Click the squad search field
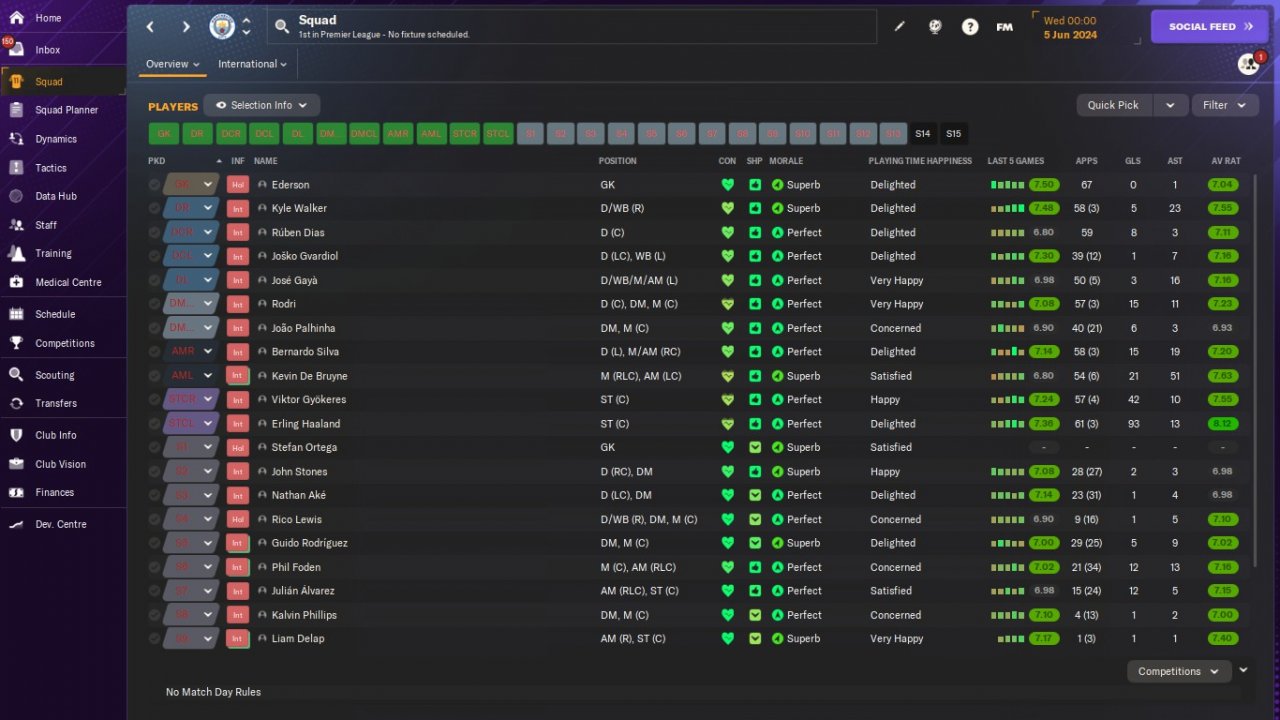1280x720 pixels. tap(572, 27)
